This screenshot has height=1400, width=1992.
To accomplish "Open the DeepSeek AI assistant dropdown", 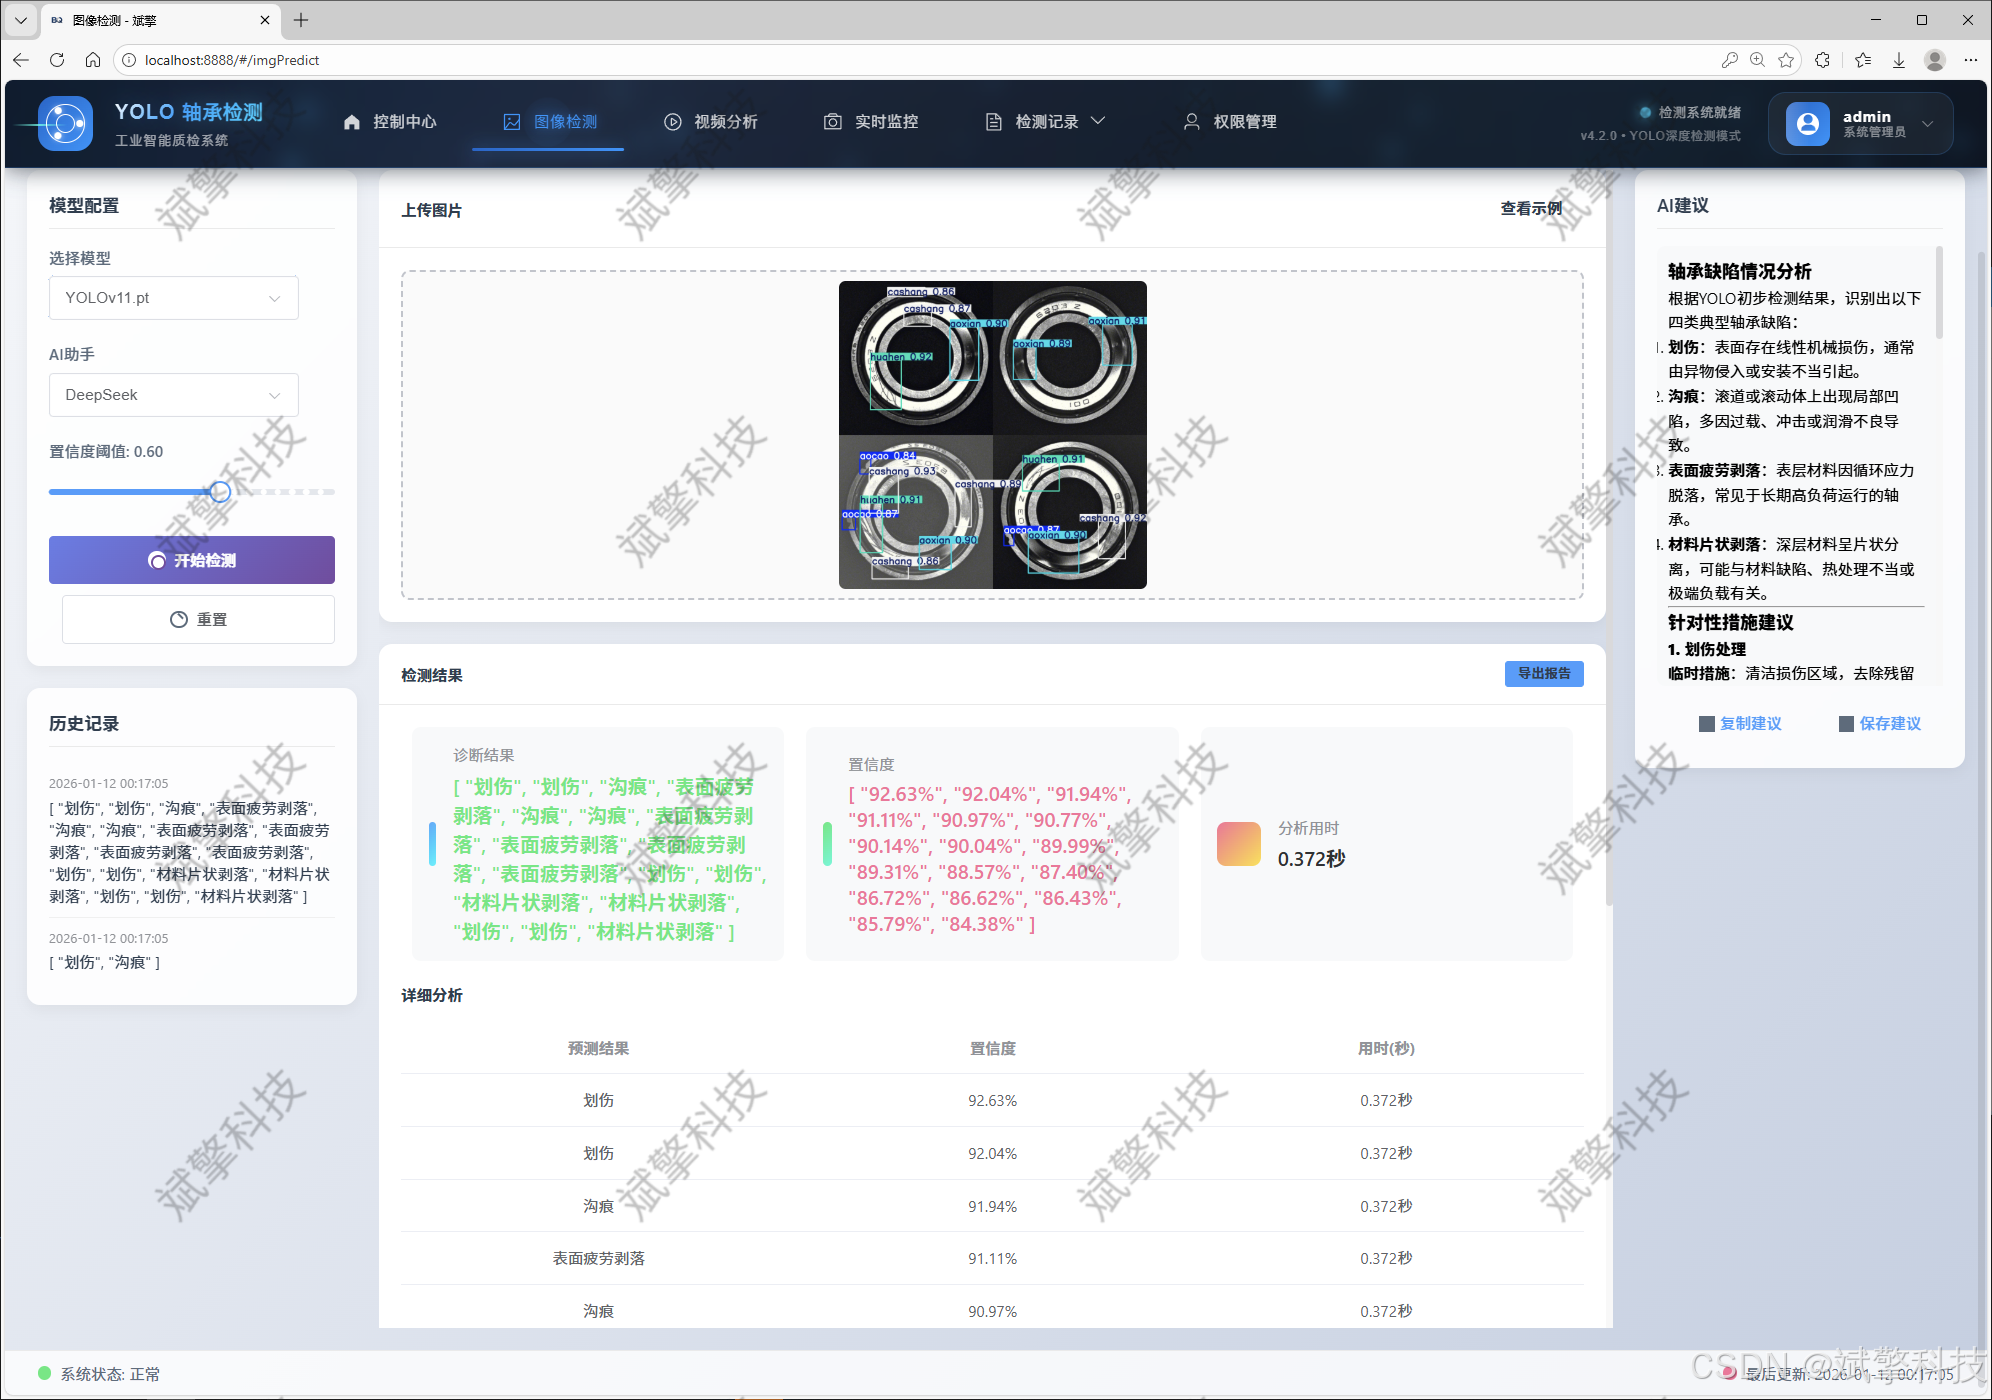I will coord(173,395).
